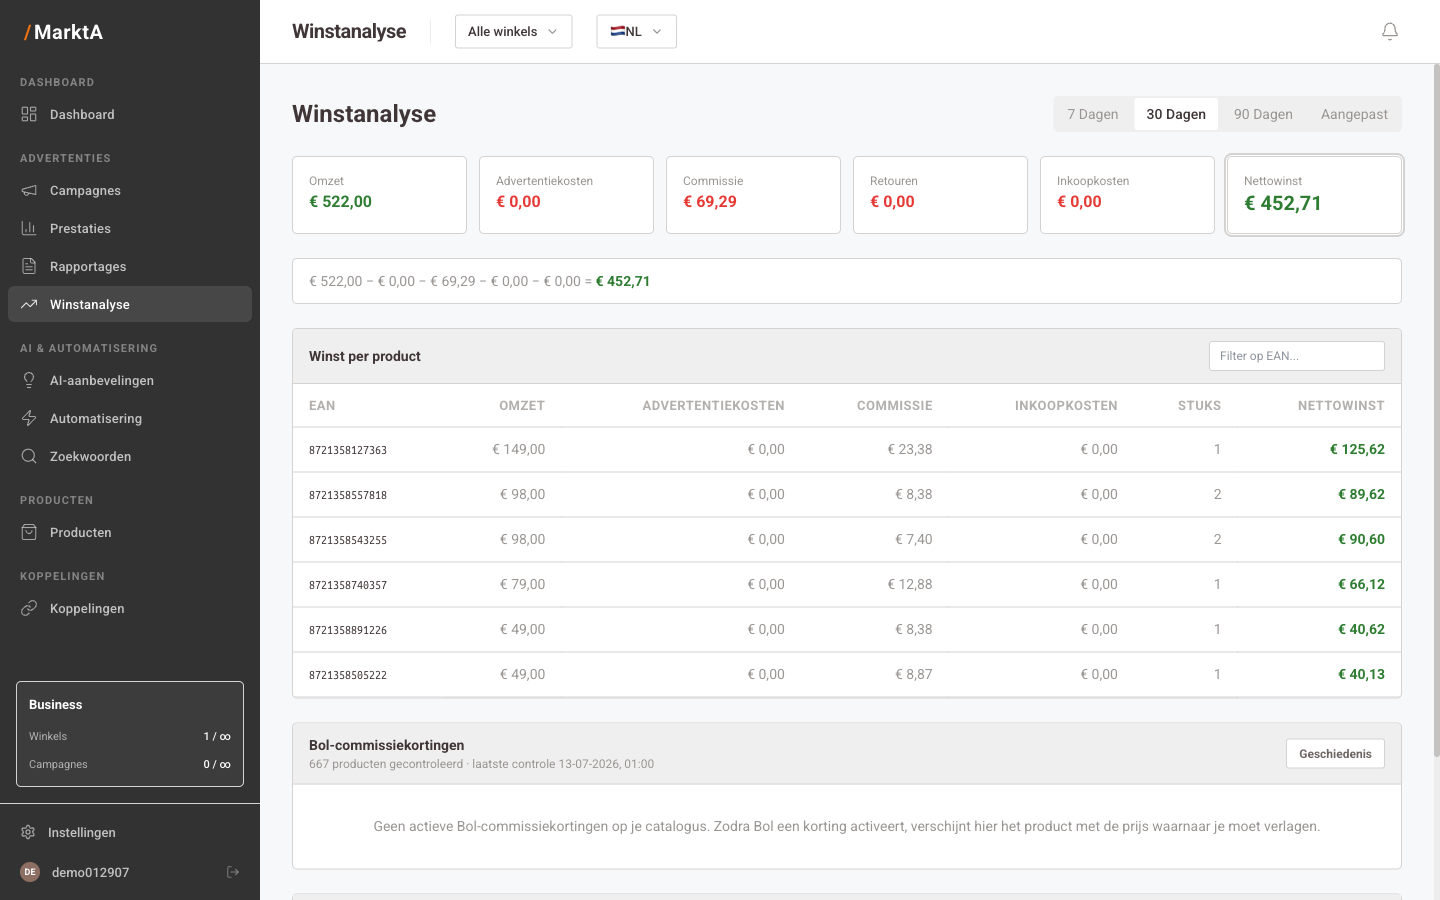
Task: Open Automatisering menu item
Action: point(130,418)
